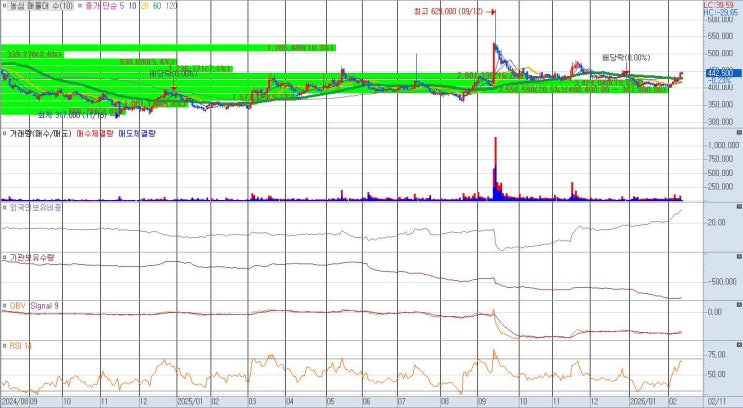
Task: Select the Signal 9 legend label
Action: (x=45, y=306)
